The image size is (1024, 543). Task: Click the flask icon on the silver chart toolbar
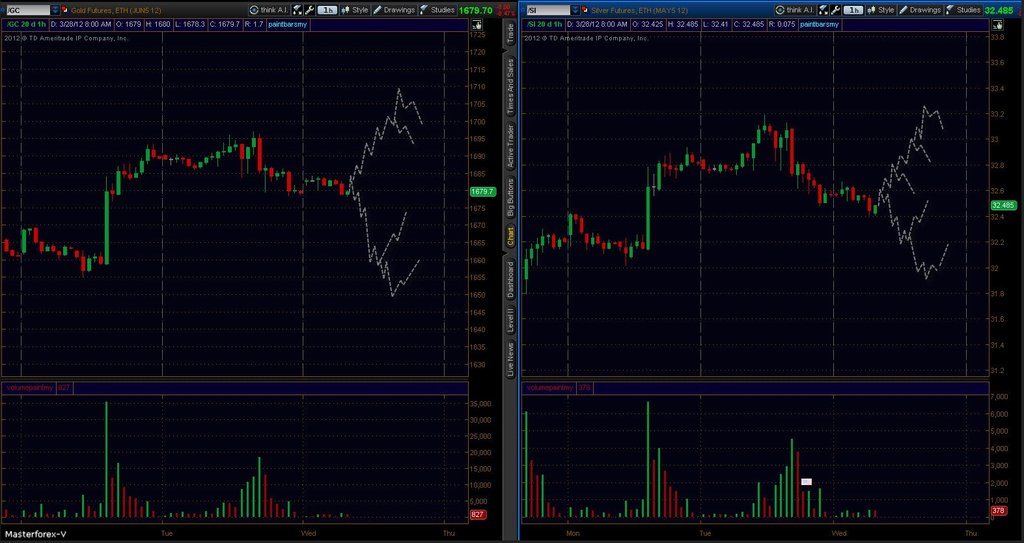[x=824, y=10]
